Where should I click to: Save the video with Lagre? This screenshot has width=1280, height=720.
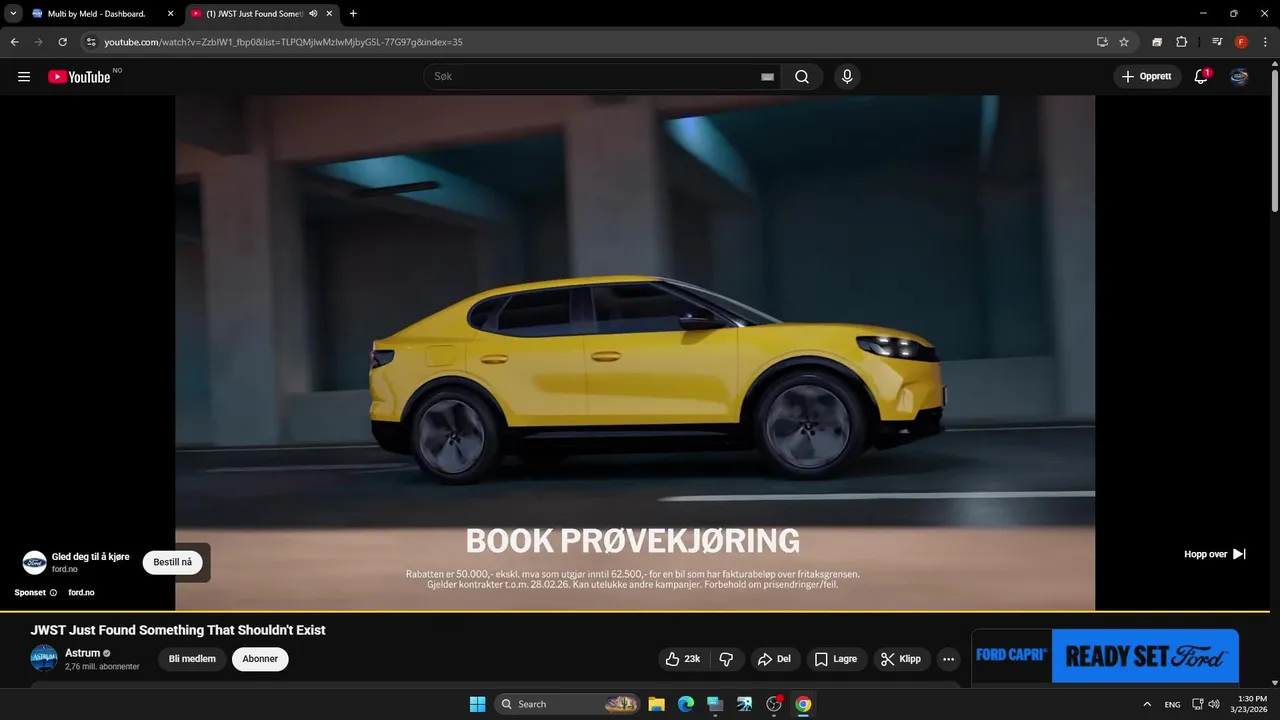836,659
